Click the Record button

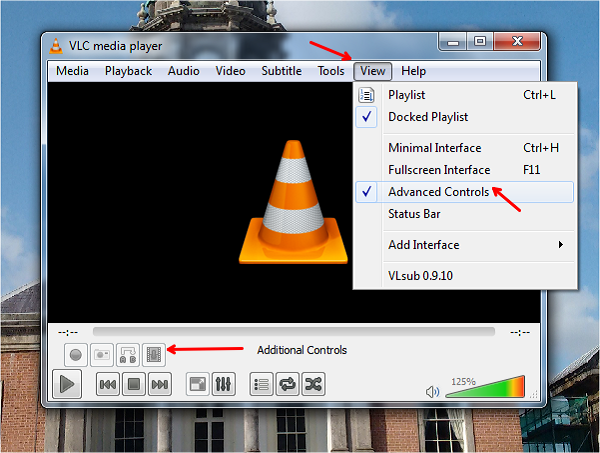coord(76,355)
